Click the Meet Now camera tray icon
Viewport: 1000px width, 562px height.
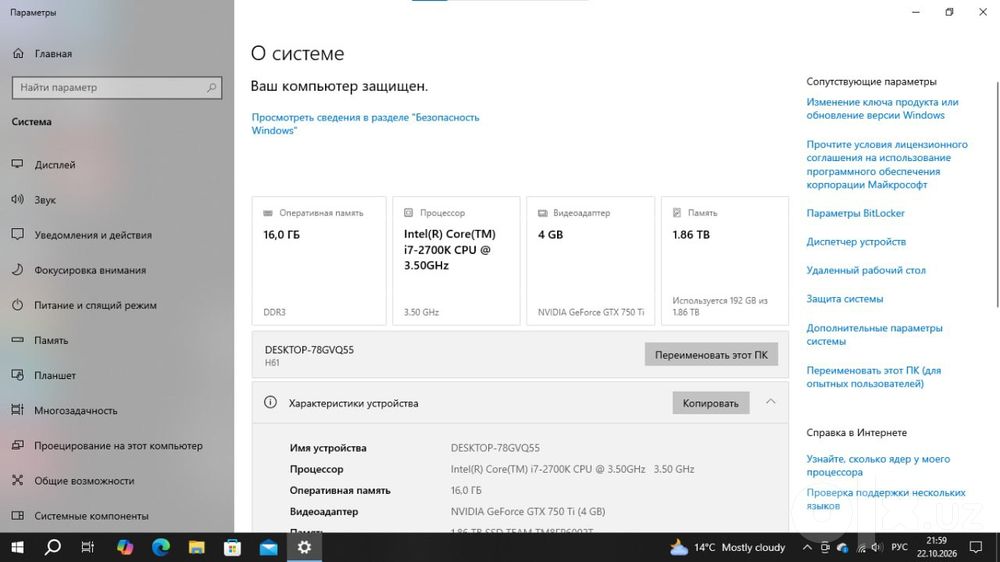(825, 547)
